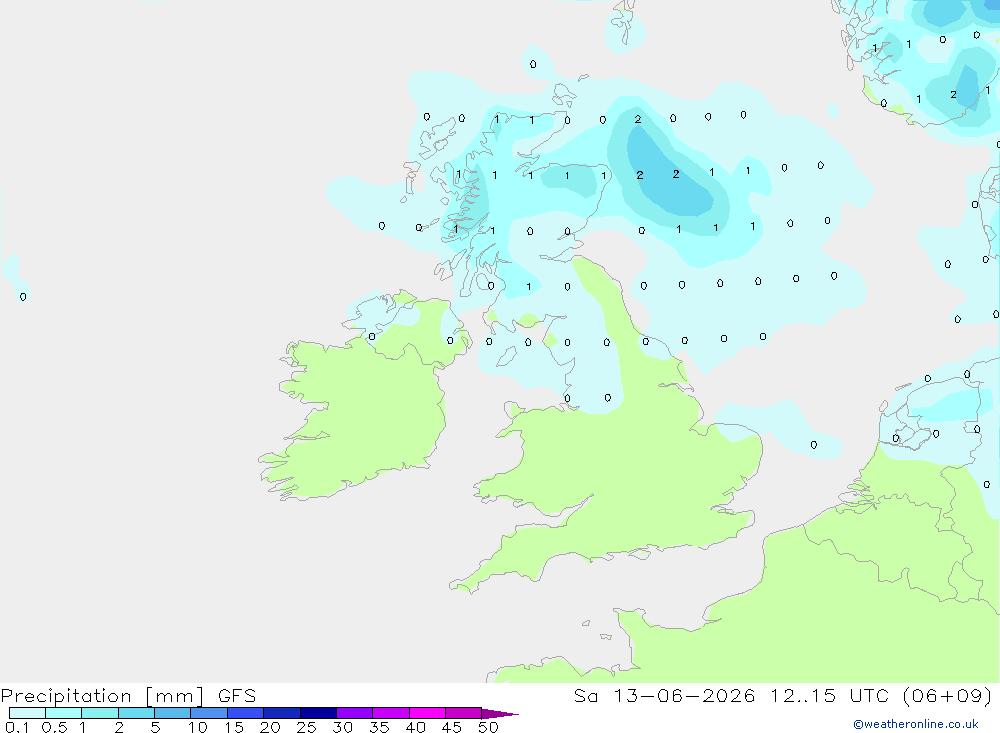Click the '25' legend tick label

(x=306, y=727)
